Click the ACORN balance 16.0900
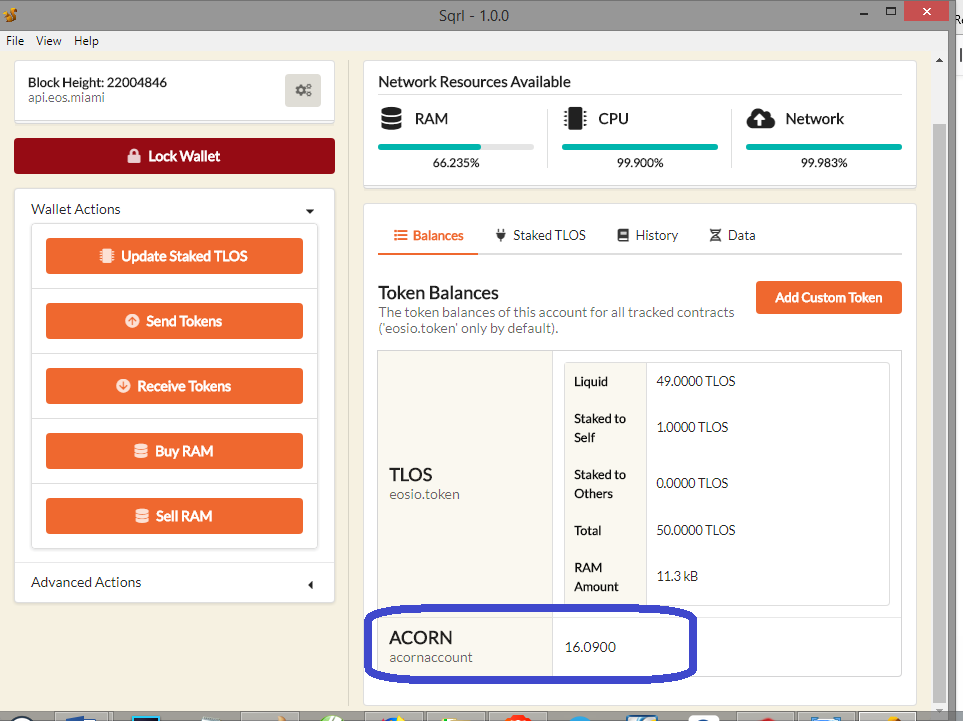The width and height of the screenshot is (963, 721). pyautogui.click(x=590, y=647)
